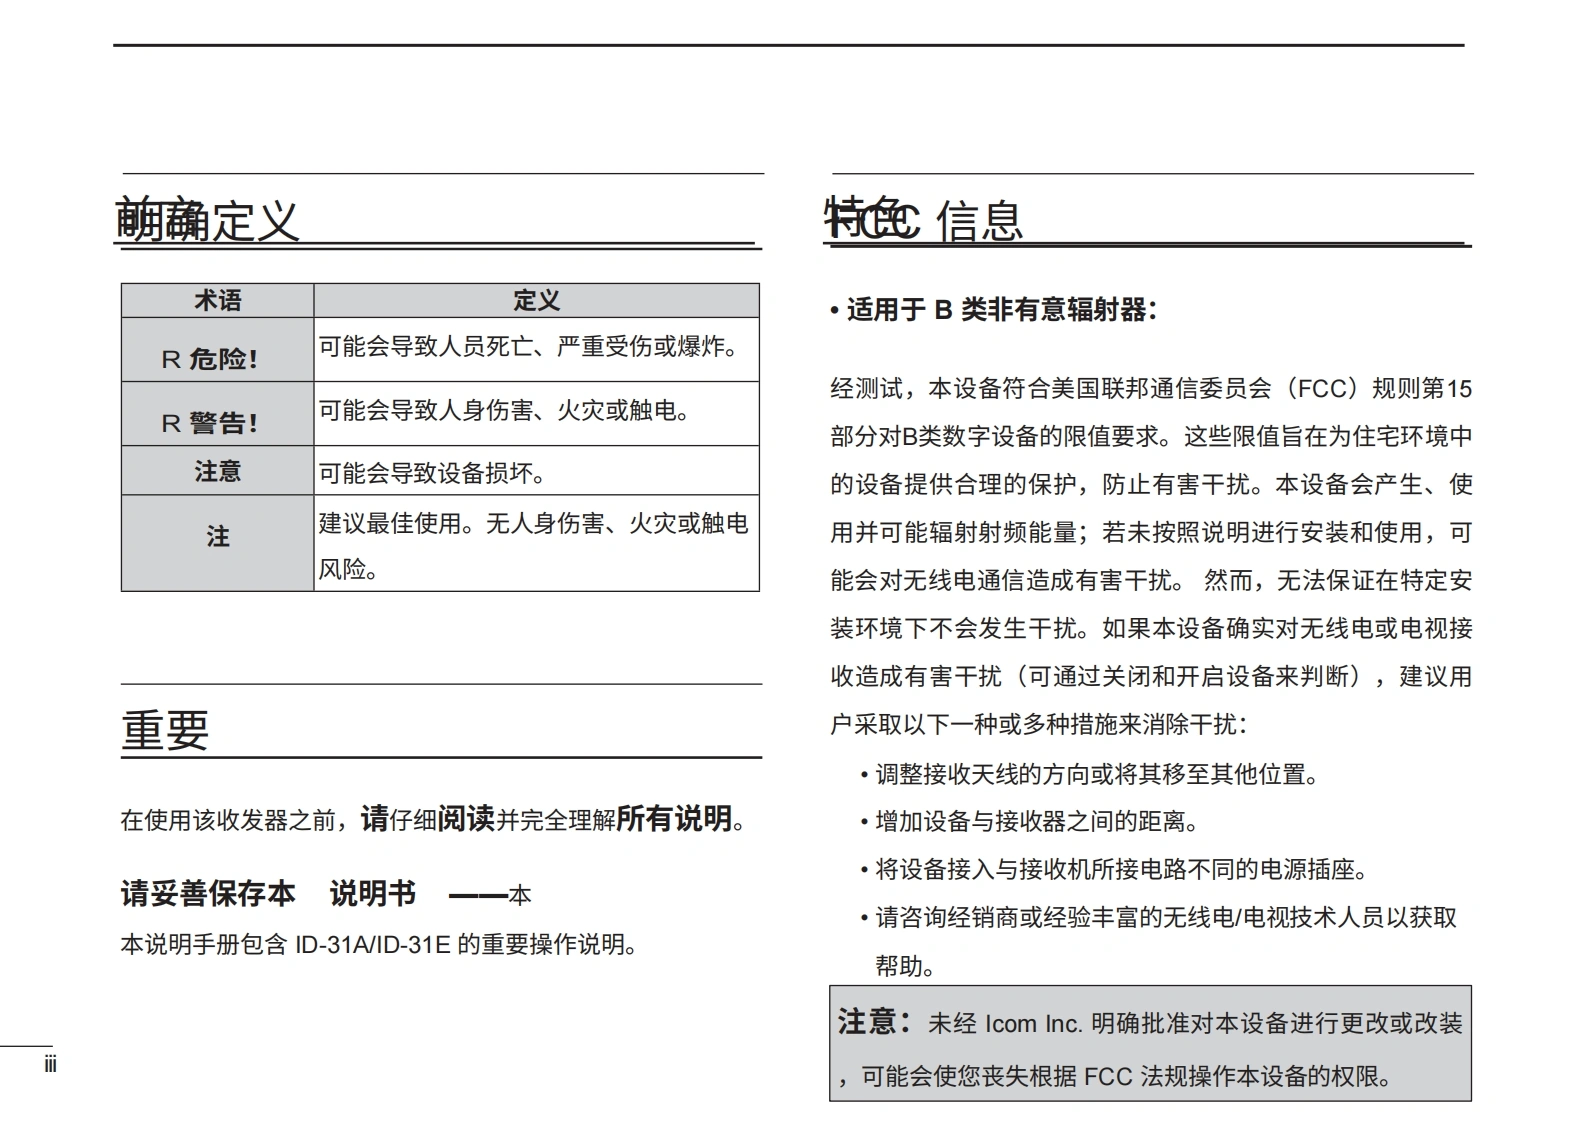Click the "ID-31A/ID-31E" model text
1586x1122 pixels.
(x=372, y=944)
